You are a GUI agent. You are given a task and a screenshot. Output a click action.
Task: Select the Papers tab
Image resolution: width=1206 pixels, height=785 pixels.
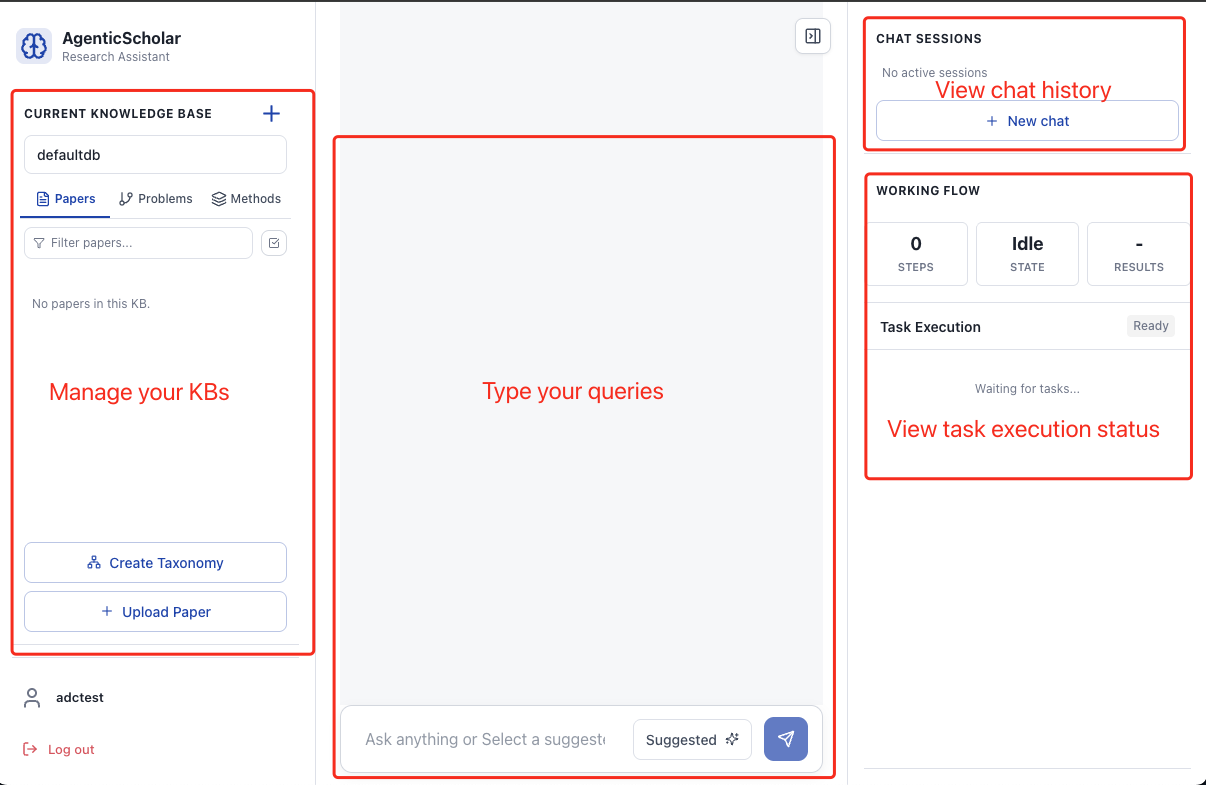64,198
